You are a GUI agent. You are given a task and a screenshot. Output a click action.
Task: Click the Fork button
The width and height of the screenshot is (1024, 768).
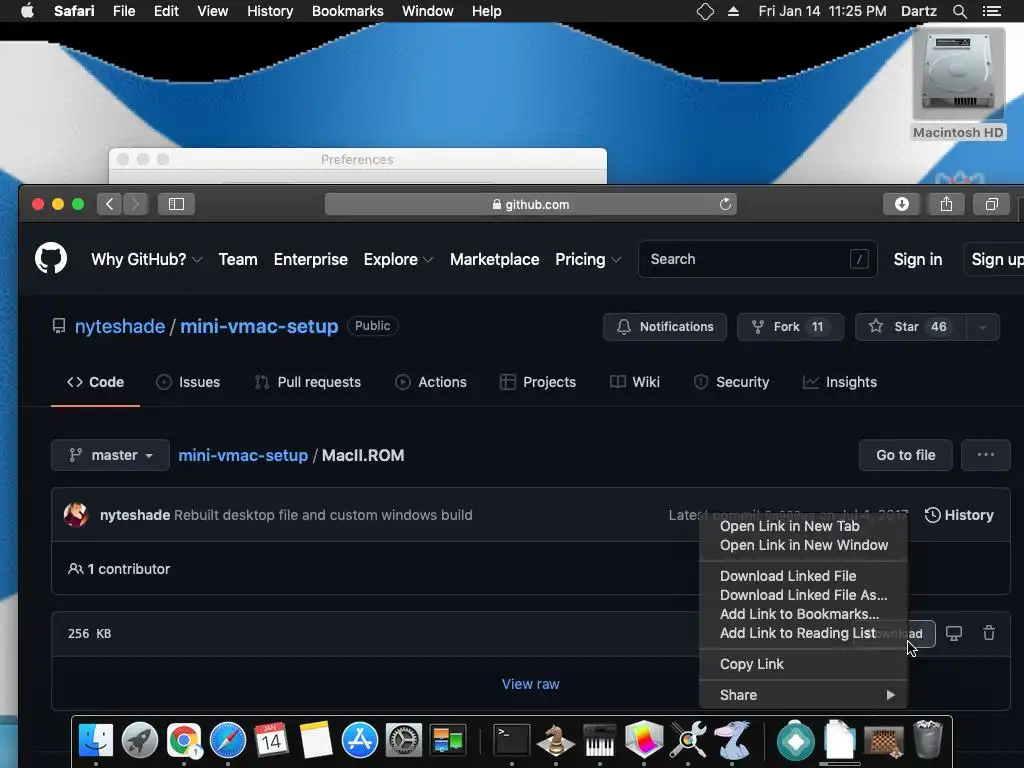coord(790,327)
